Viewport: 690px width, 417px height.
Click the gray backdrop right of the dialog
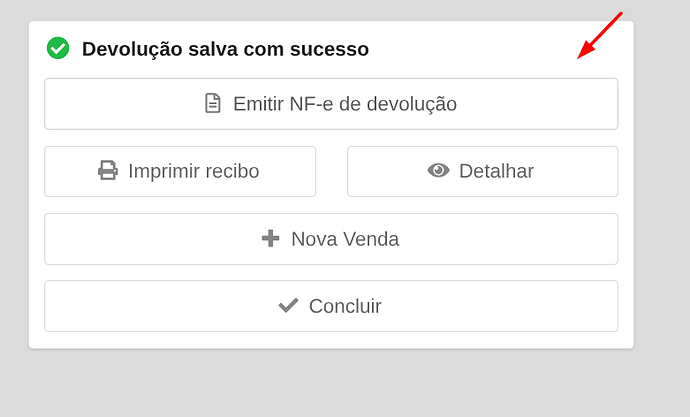(661, 200)
